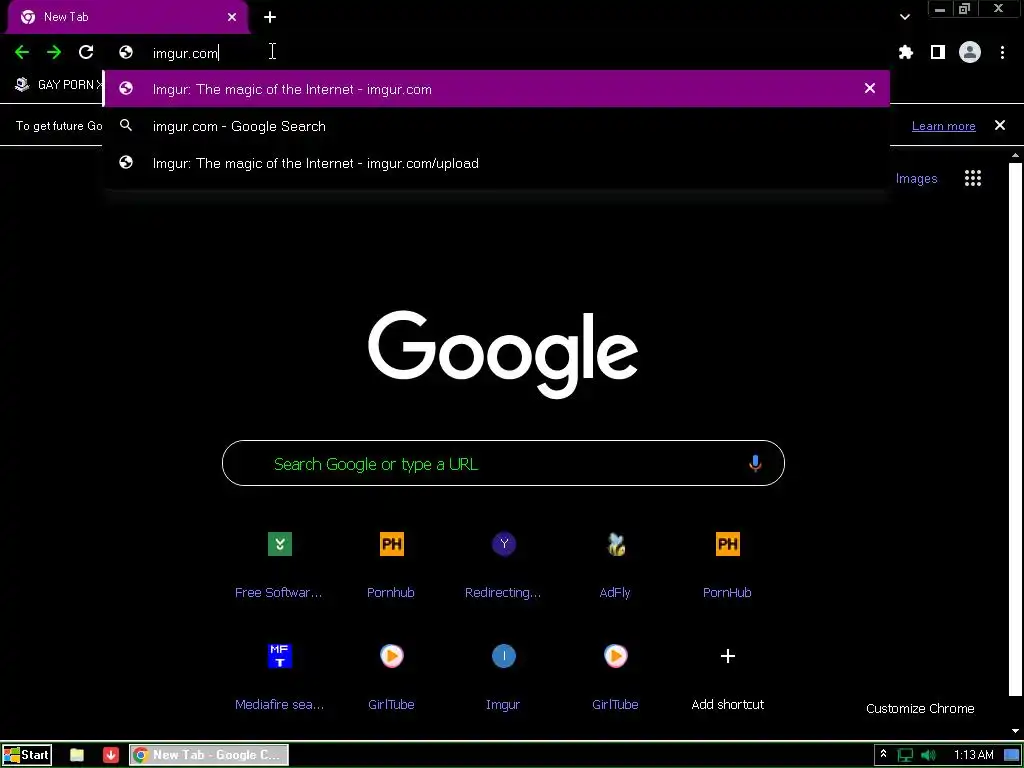The height and width of the screenshot is (768, 1024).
Task: Reload the page with the refresh icon
Action: (86, 52)
